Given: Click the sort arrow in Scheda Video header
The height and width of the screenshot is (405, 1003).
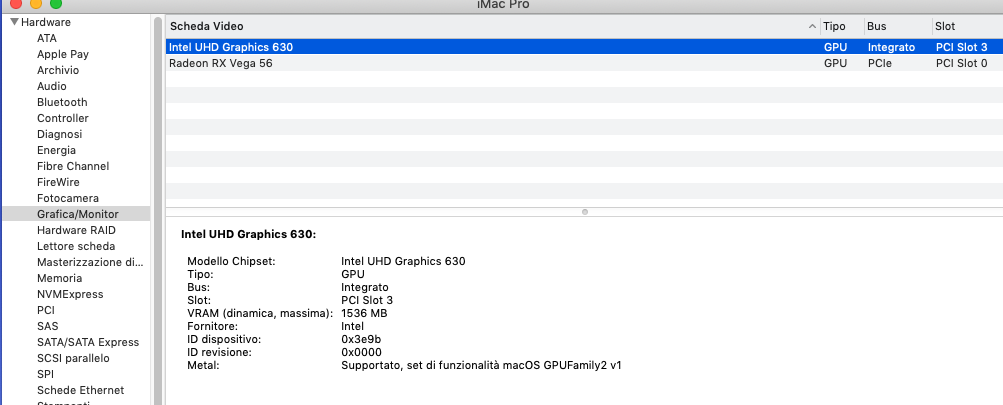Looking at the screenshot, I should pos(812,26).
